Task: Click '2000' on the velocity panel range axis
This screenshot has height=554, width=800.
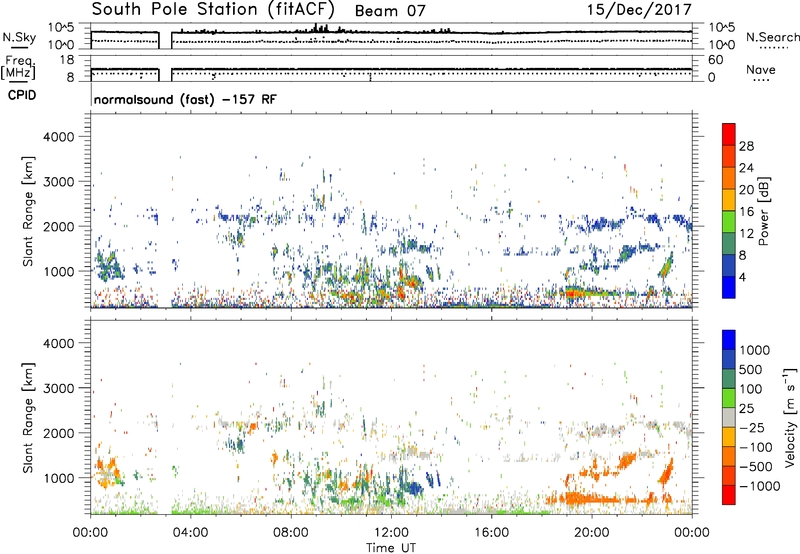Action: pyautogui.click(x=59, y=433)
